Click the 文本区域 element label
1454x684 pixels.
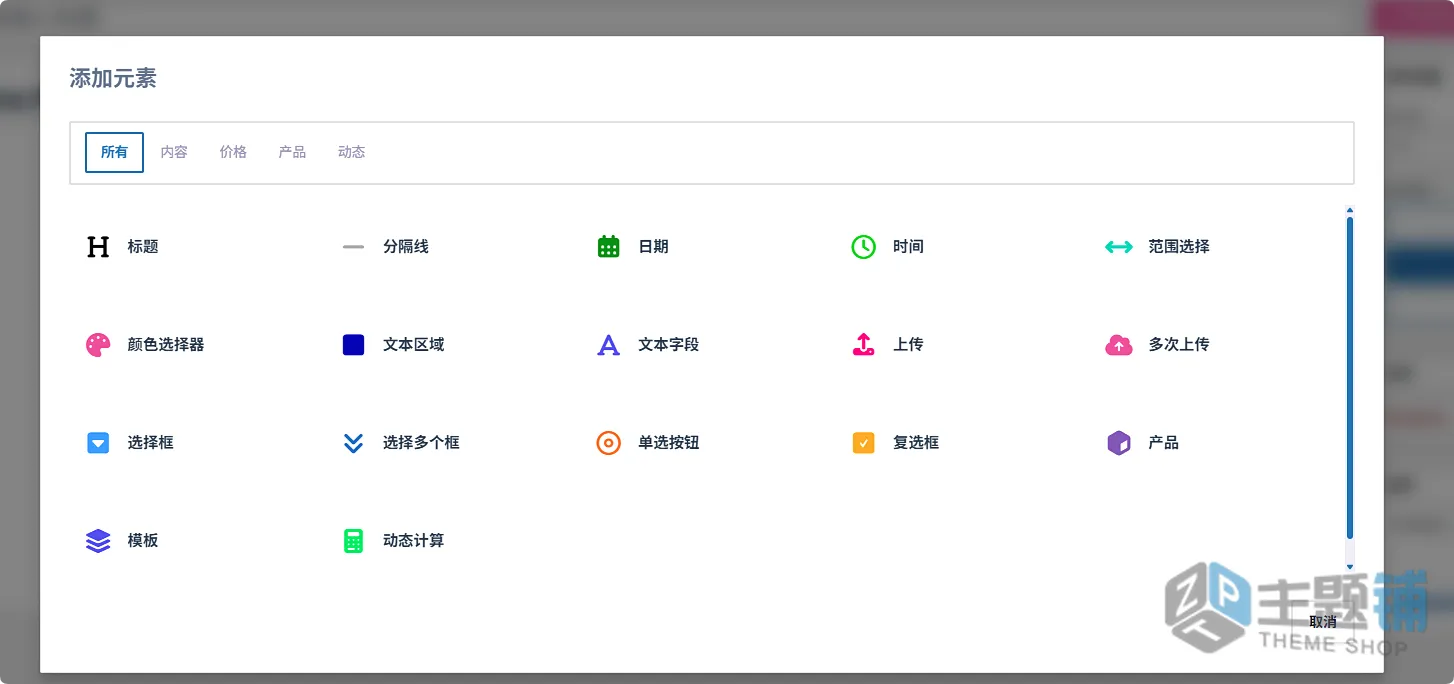(413, 345)
